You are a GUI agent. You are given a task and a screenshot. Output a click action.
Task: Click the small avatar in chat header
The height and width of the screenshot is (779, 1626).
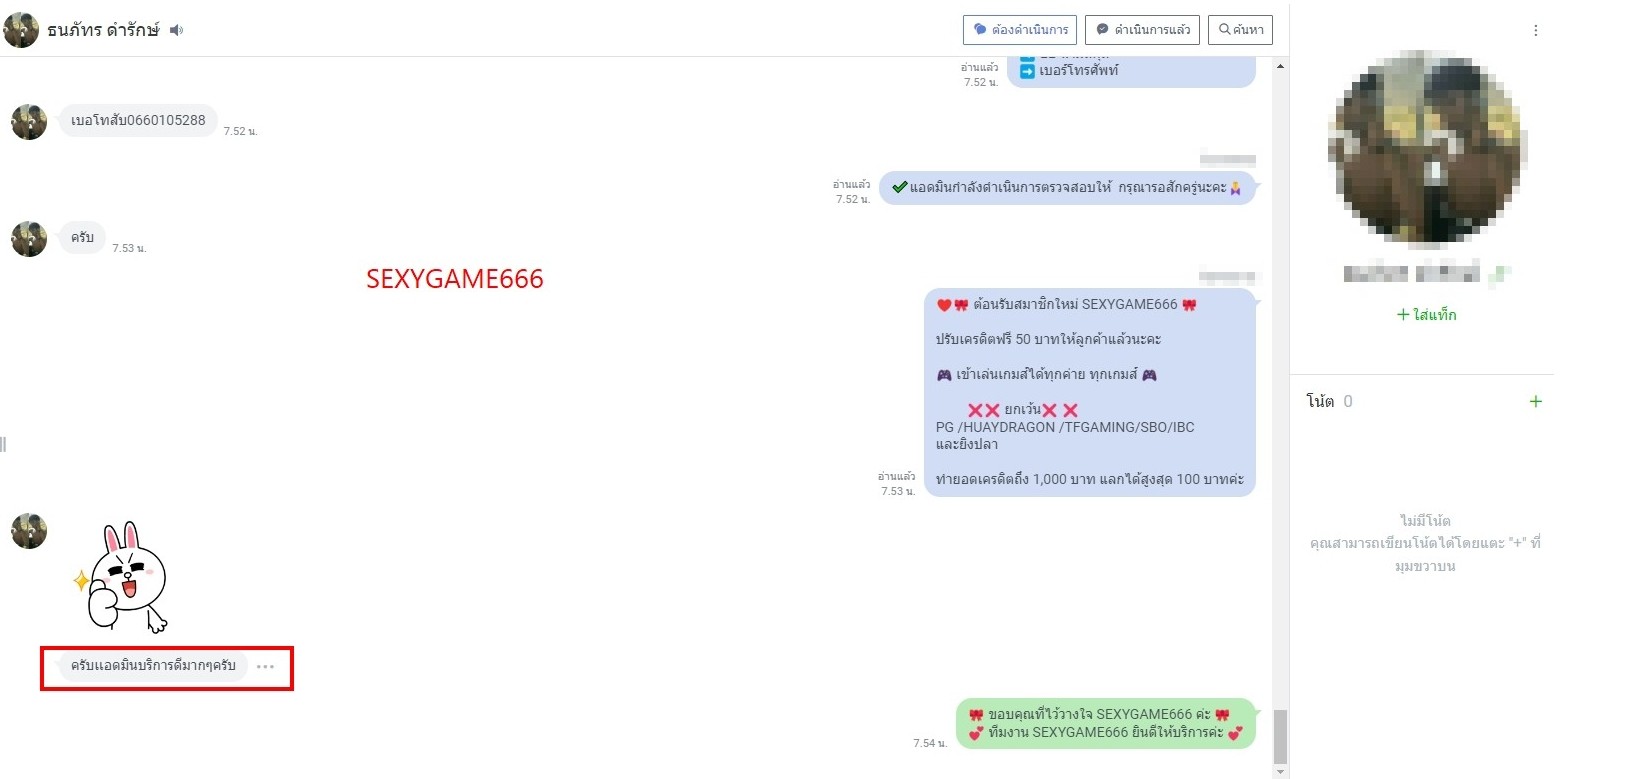click(21, 30)
